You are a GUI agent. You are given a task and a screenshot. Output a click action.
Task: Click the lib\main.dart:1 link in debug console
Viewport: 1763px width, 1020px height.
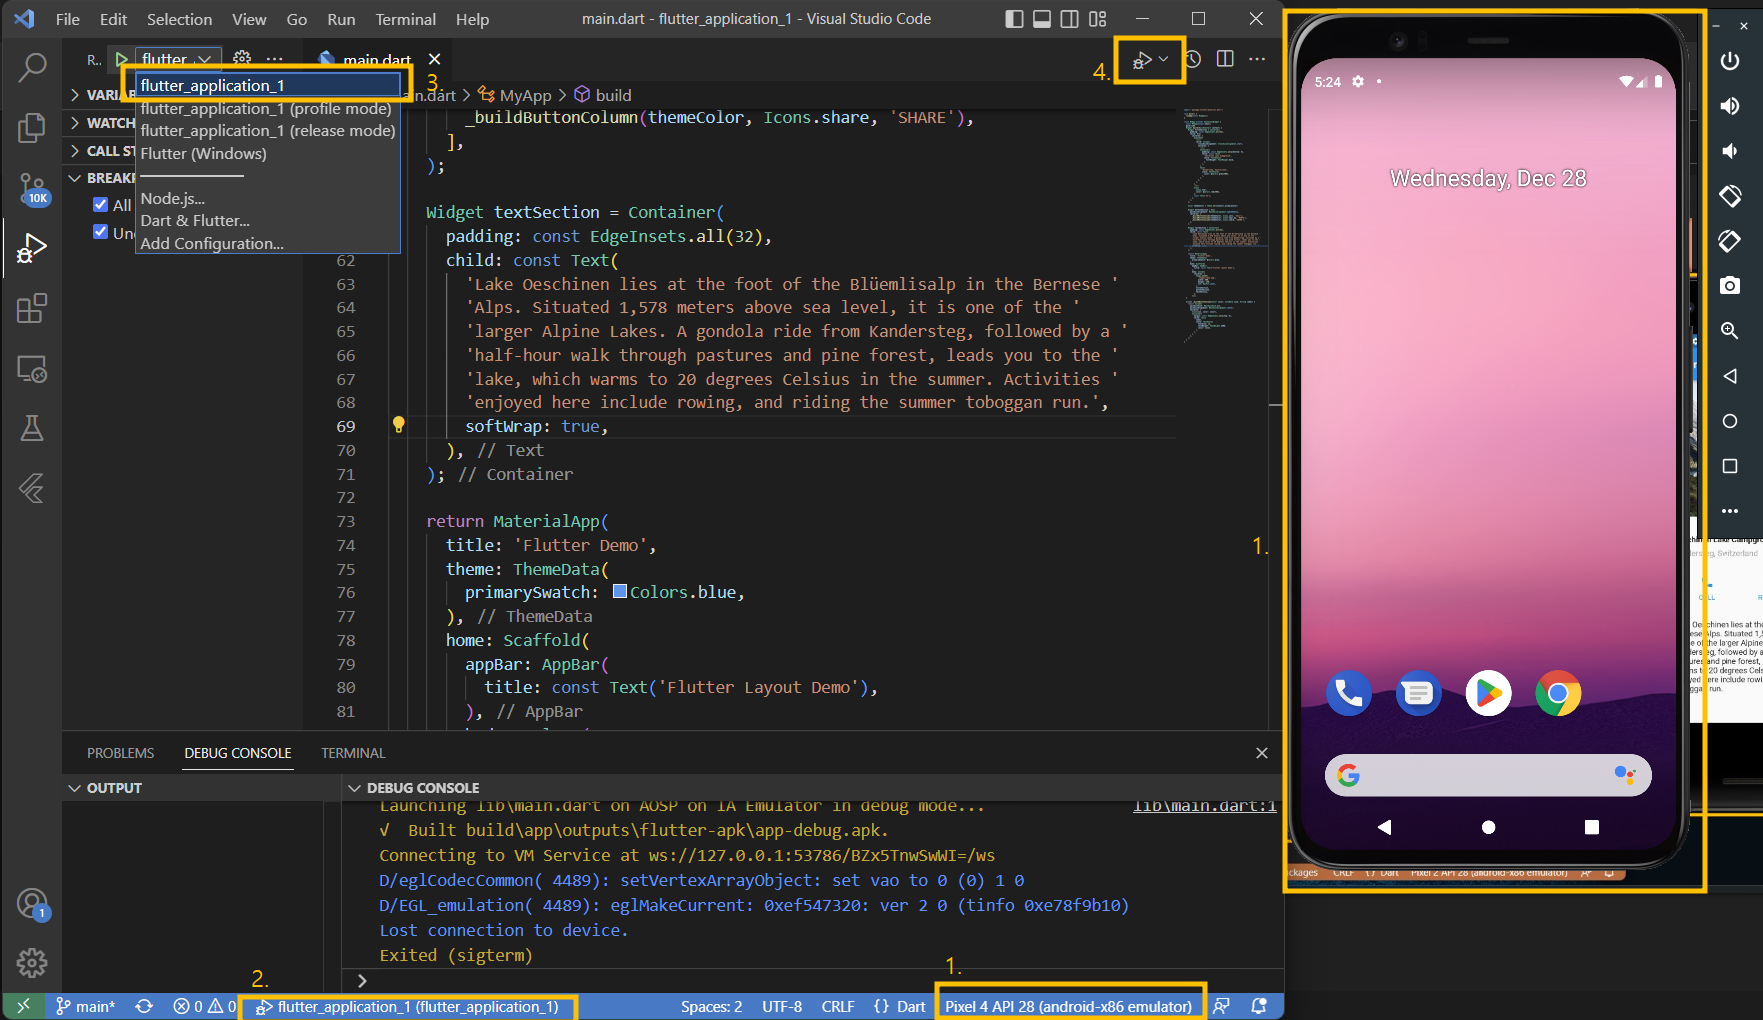click(1204, 806)
